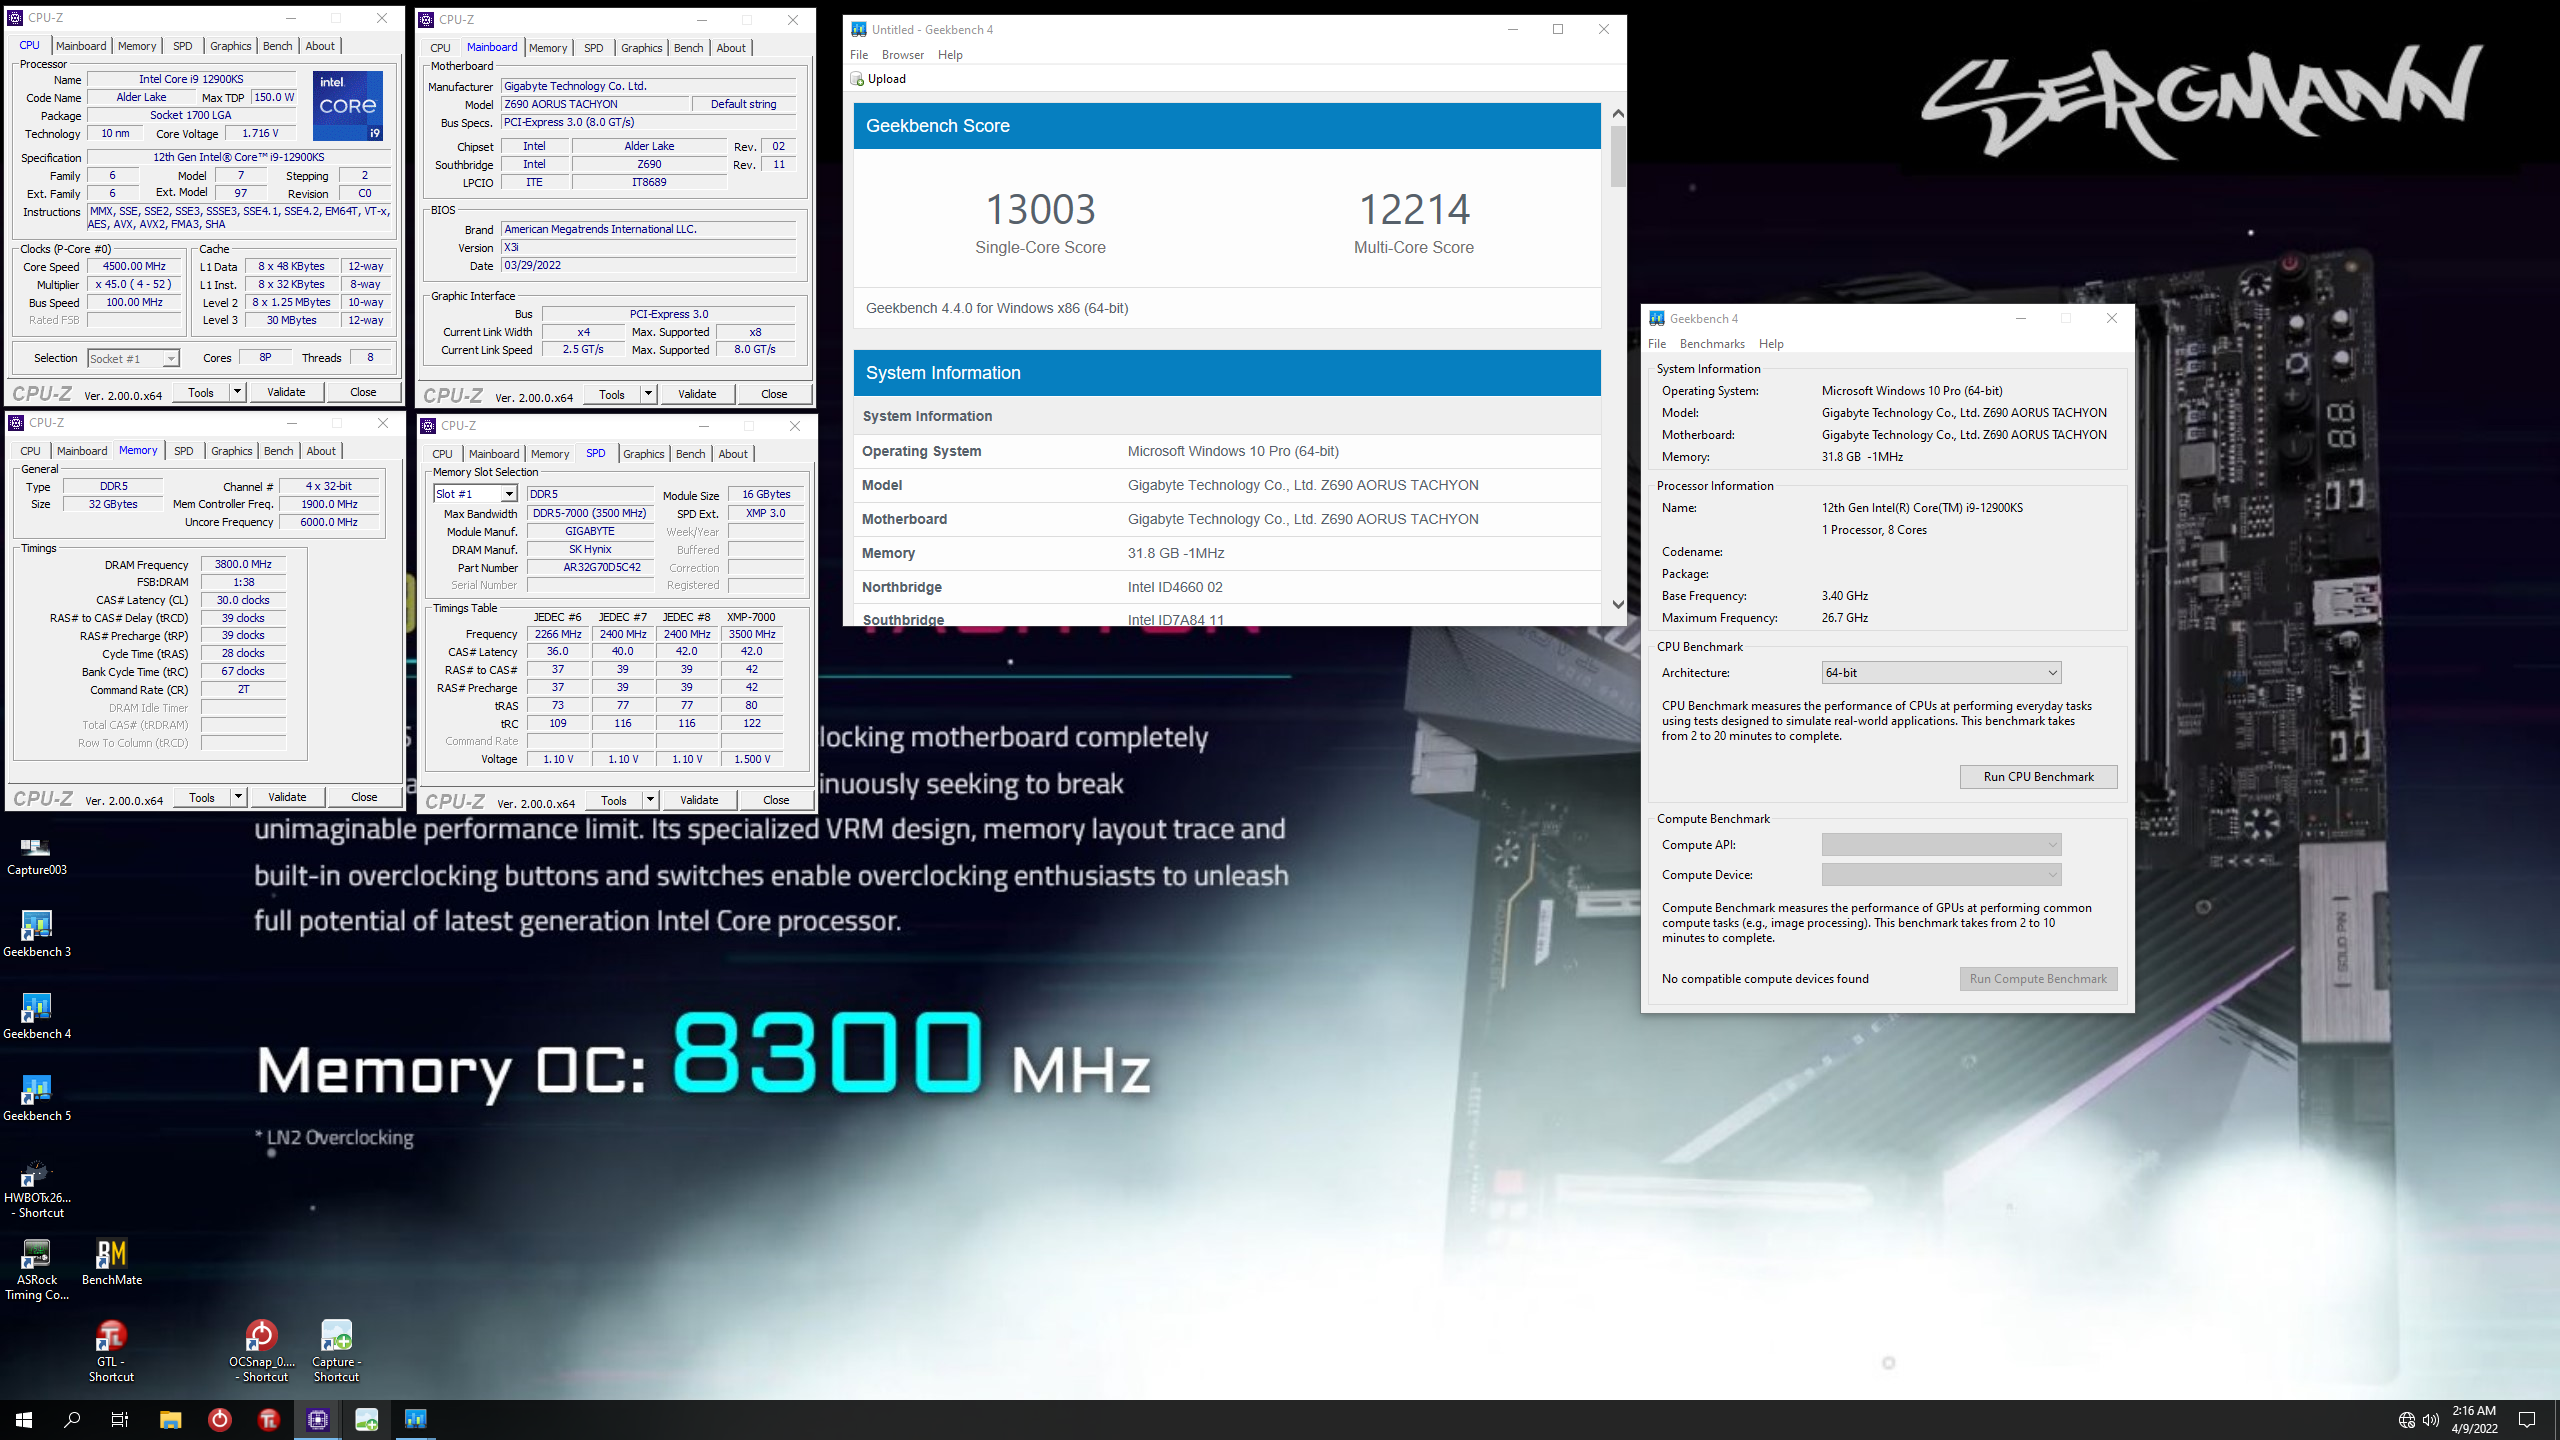Click Core Voltage 1.716 V value

(x=260, y=133)
